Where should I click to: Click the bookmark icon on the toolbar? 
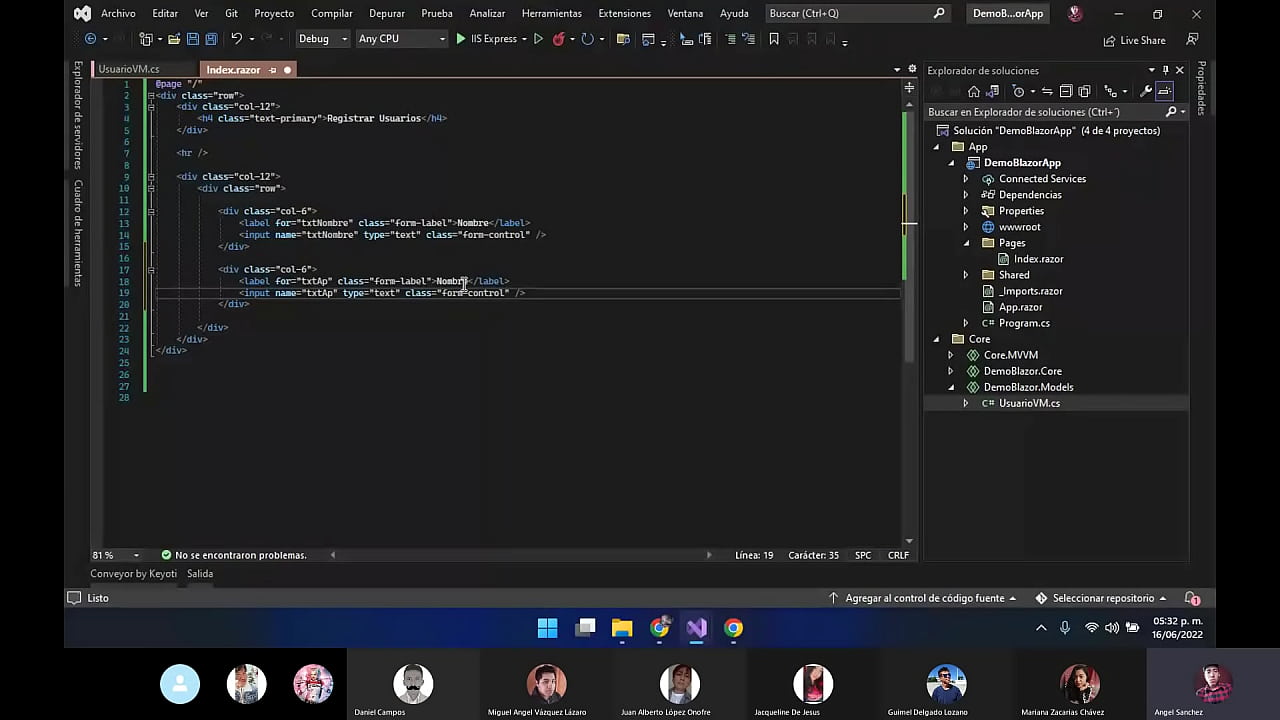click(x=773, y=38)
